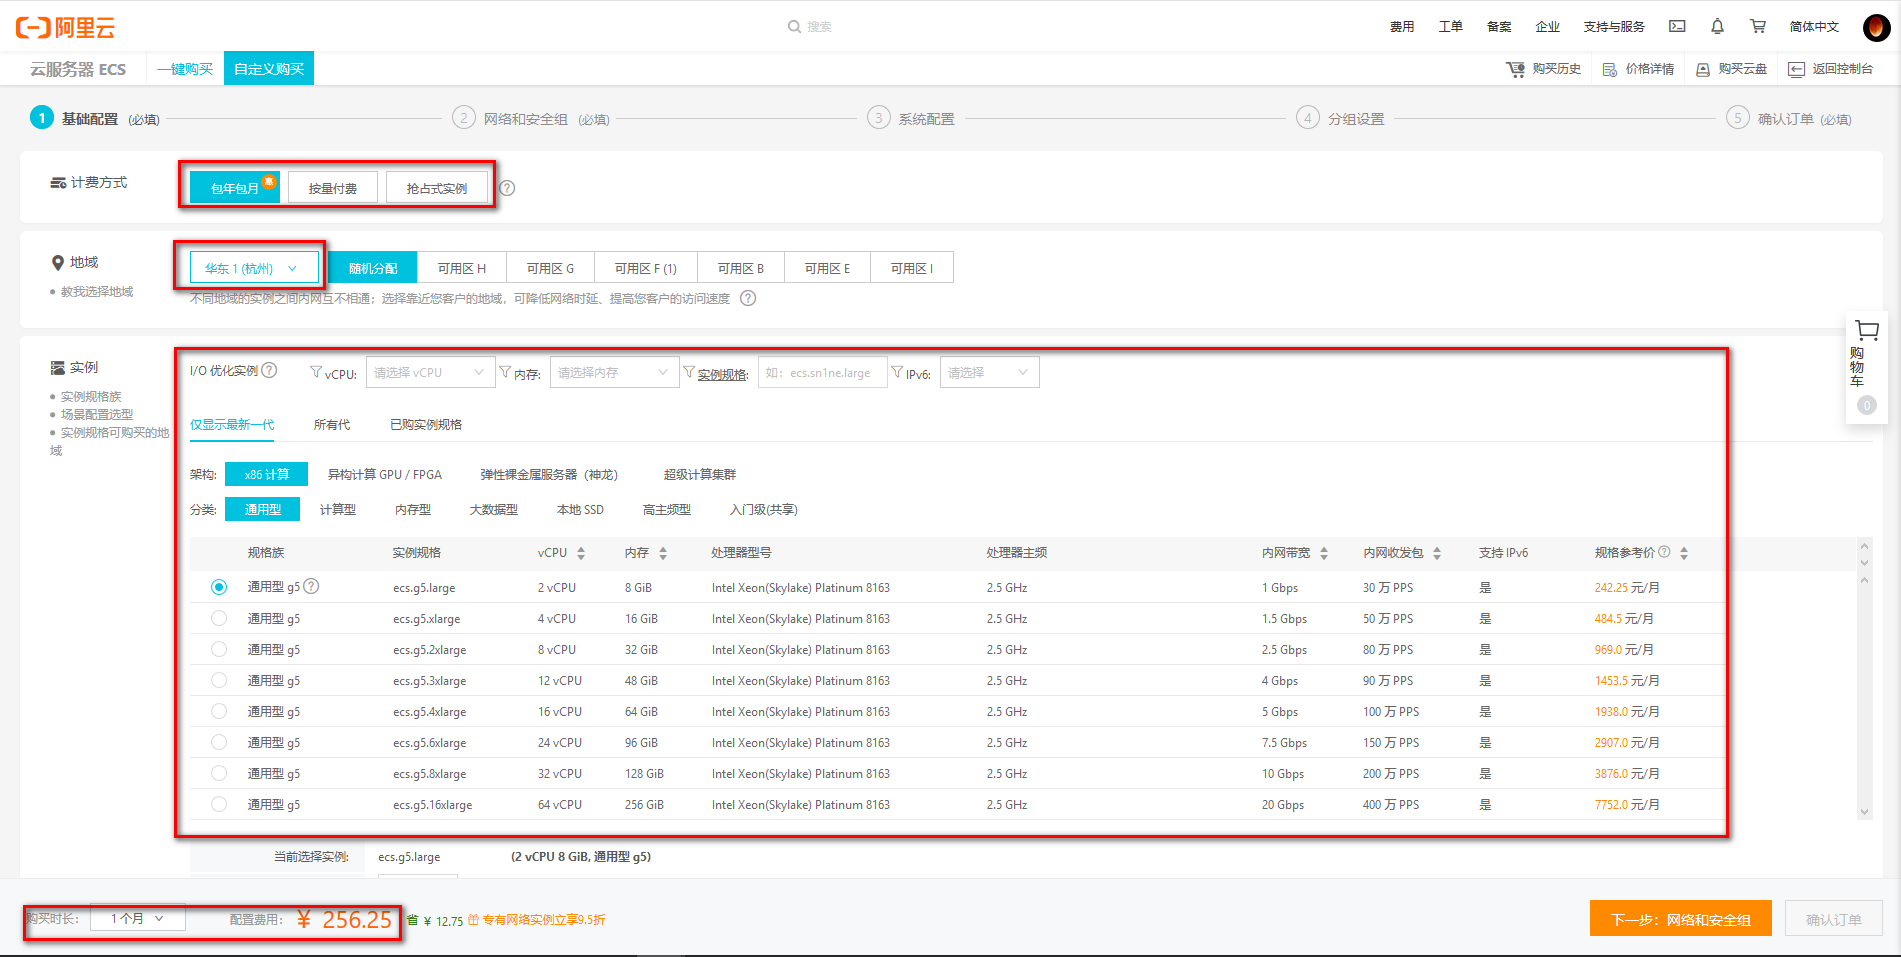1901x957 pixels.
Task: Select ecs.g5.xlarge radio button
Action: click(219, 618)
